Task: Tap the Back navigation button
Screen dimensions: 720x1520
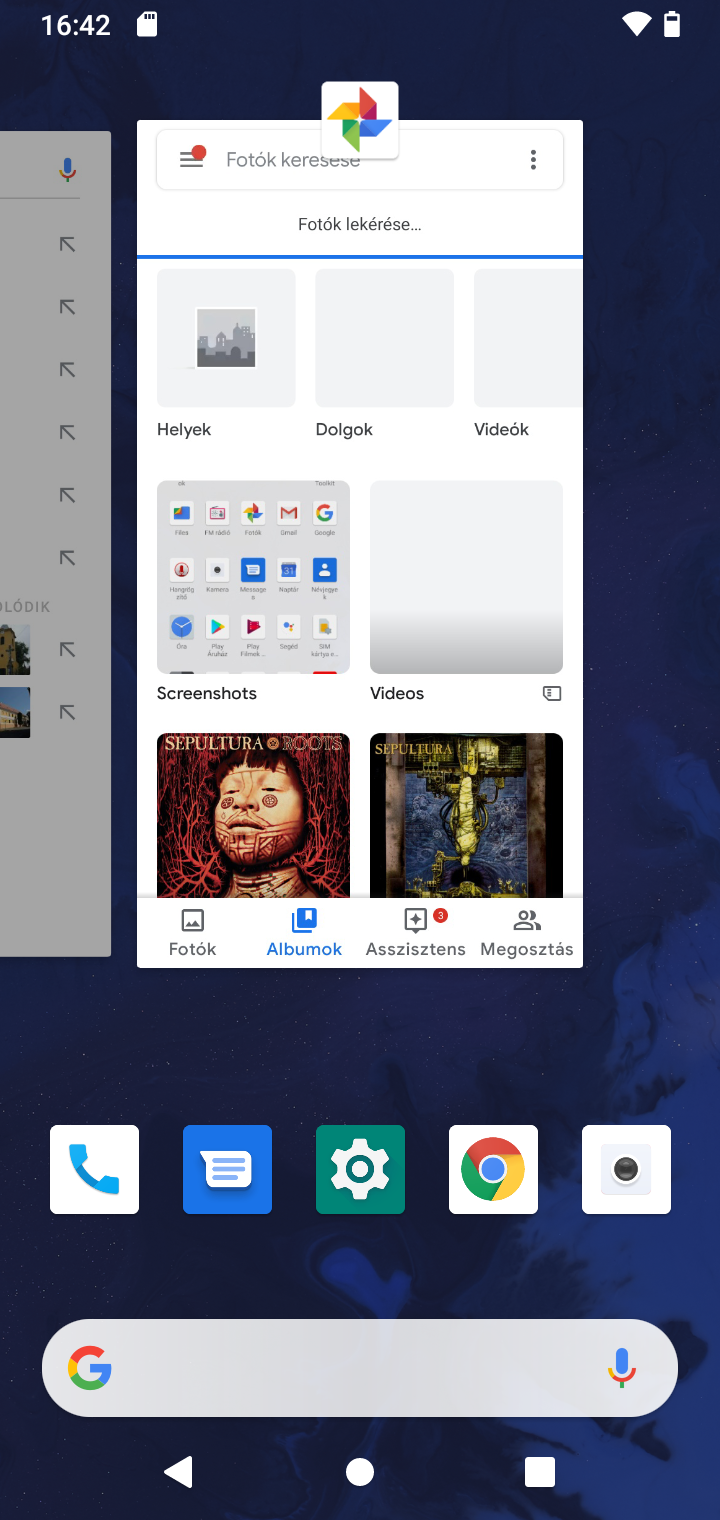Action: (x=178, y=1472)
